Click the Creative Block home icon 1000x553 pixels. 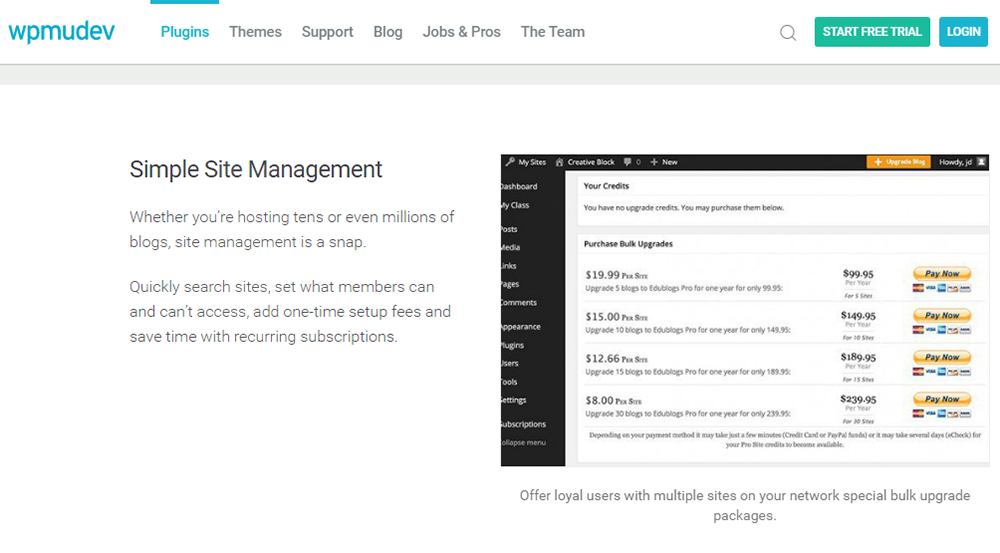coord(560,162)
